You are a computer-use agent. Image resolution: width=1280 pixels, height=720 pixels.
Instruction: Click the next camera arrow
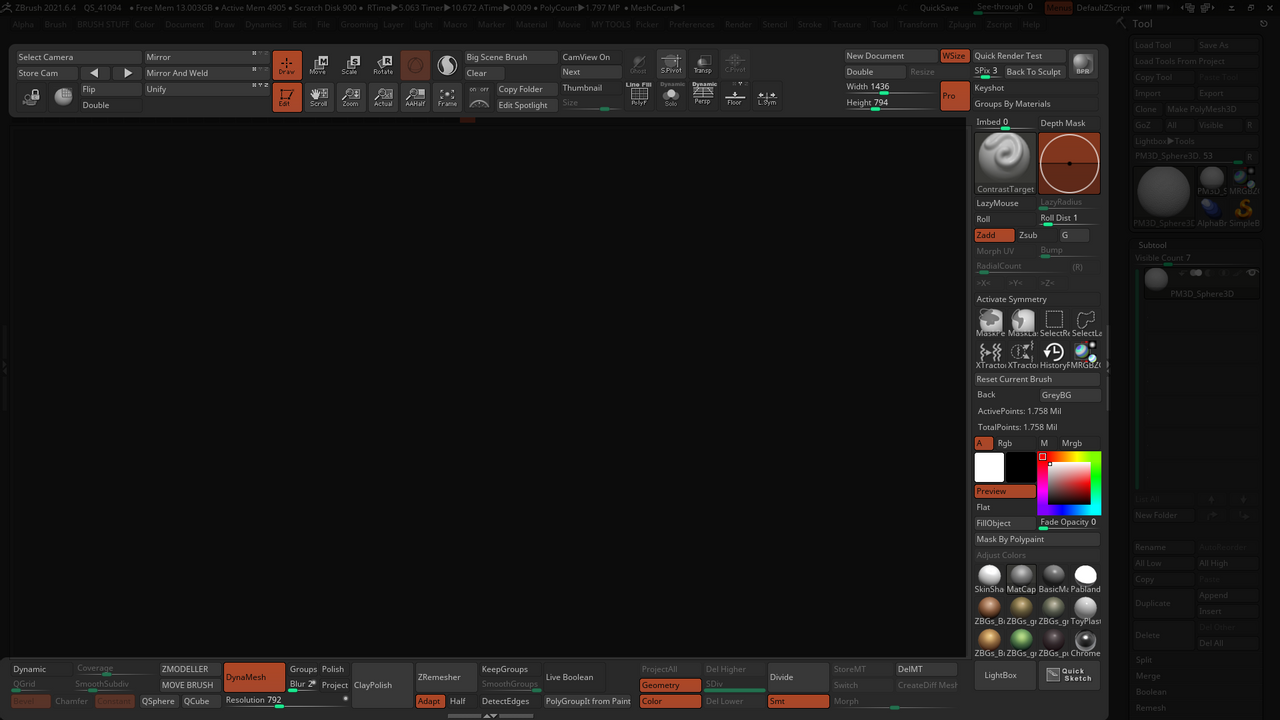(x=127, y=73)
